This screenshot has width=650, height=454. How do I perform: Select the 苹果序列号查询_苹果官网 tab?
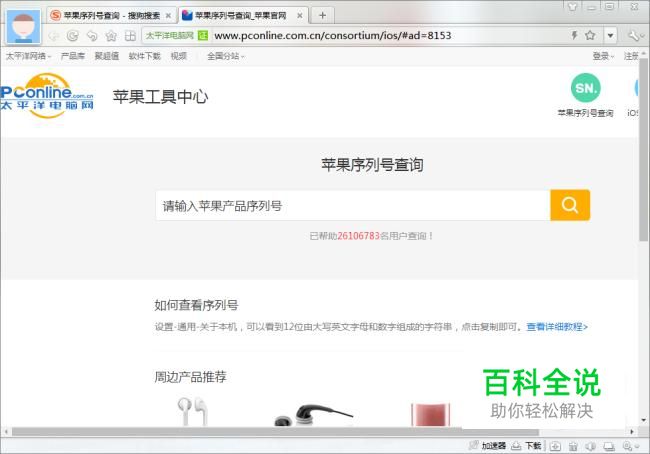243,16
